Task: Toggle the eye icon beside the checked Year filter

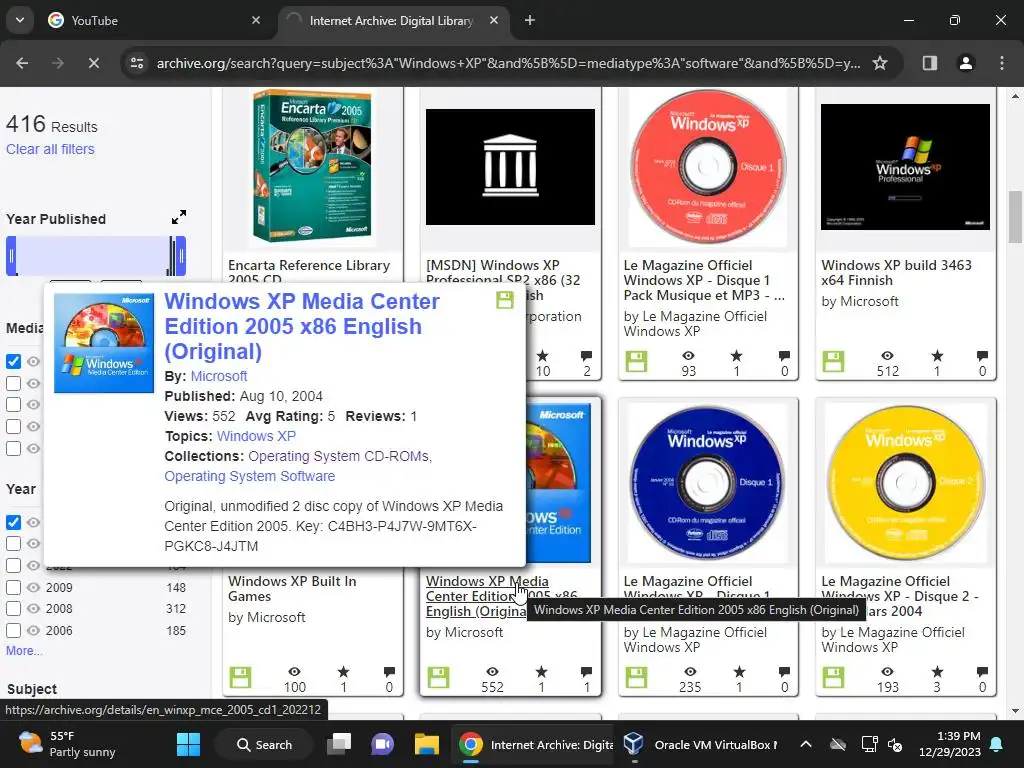Action: [33, 522]
